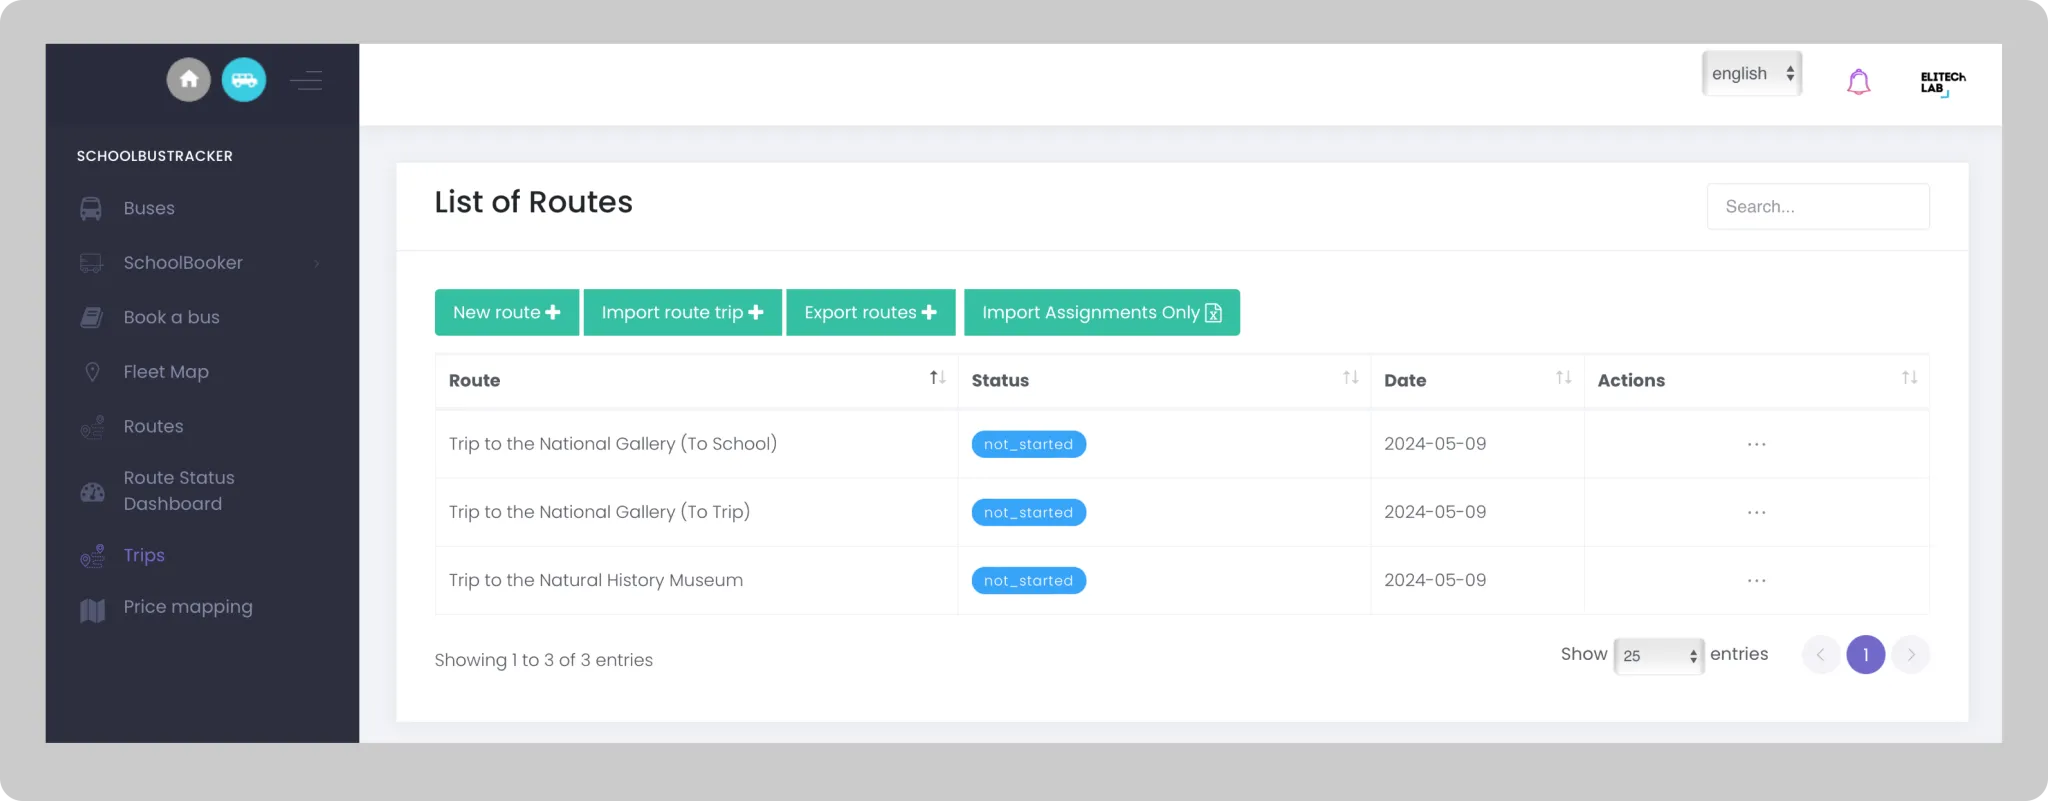The height and width of the screenshot is (801, 2048).
Task: Open the Price mapping page
Action: click(188, 607)
